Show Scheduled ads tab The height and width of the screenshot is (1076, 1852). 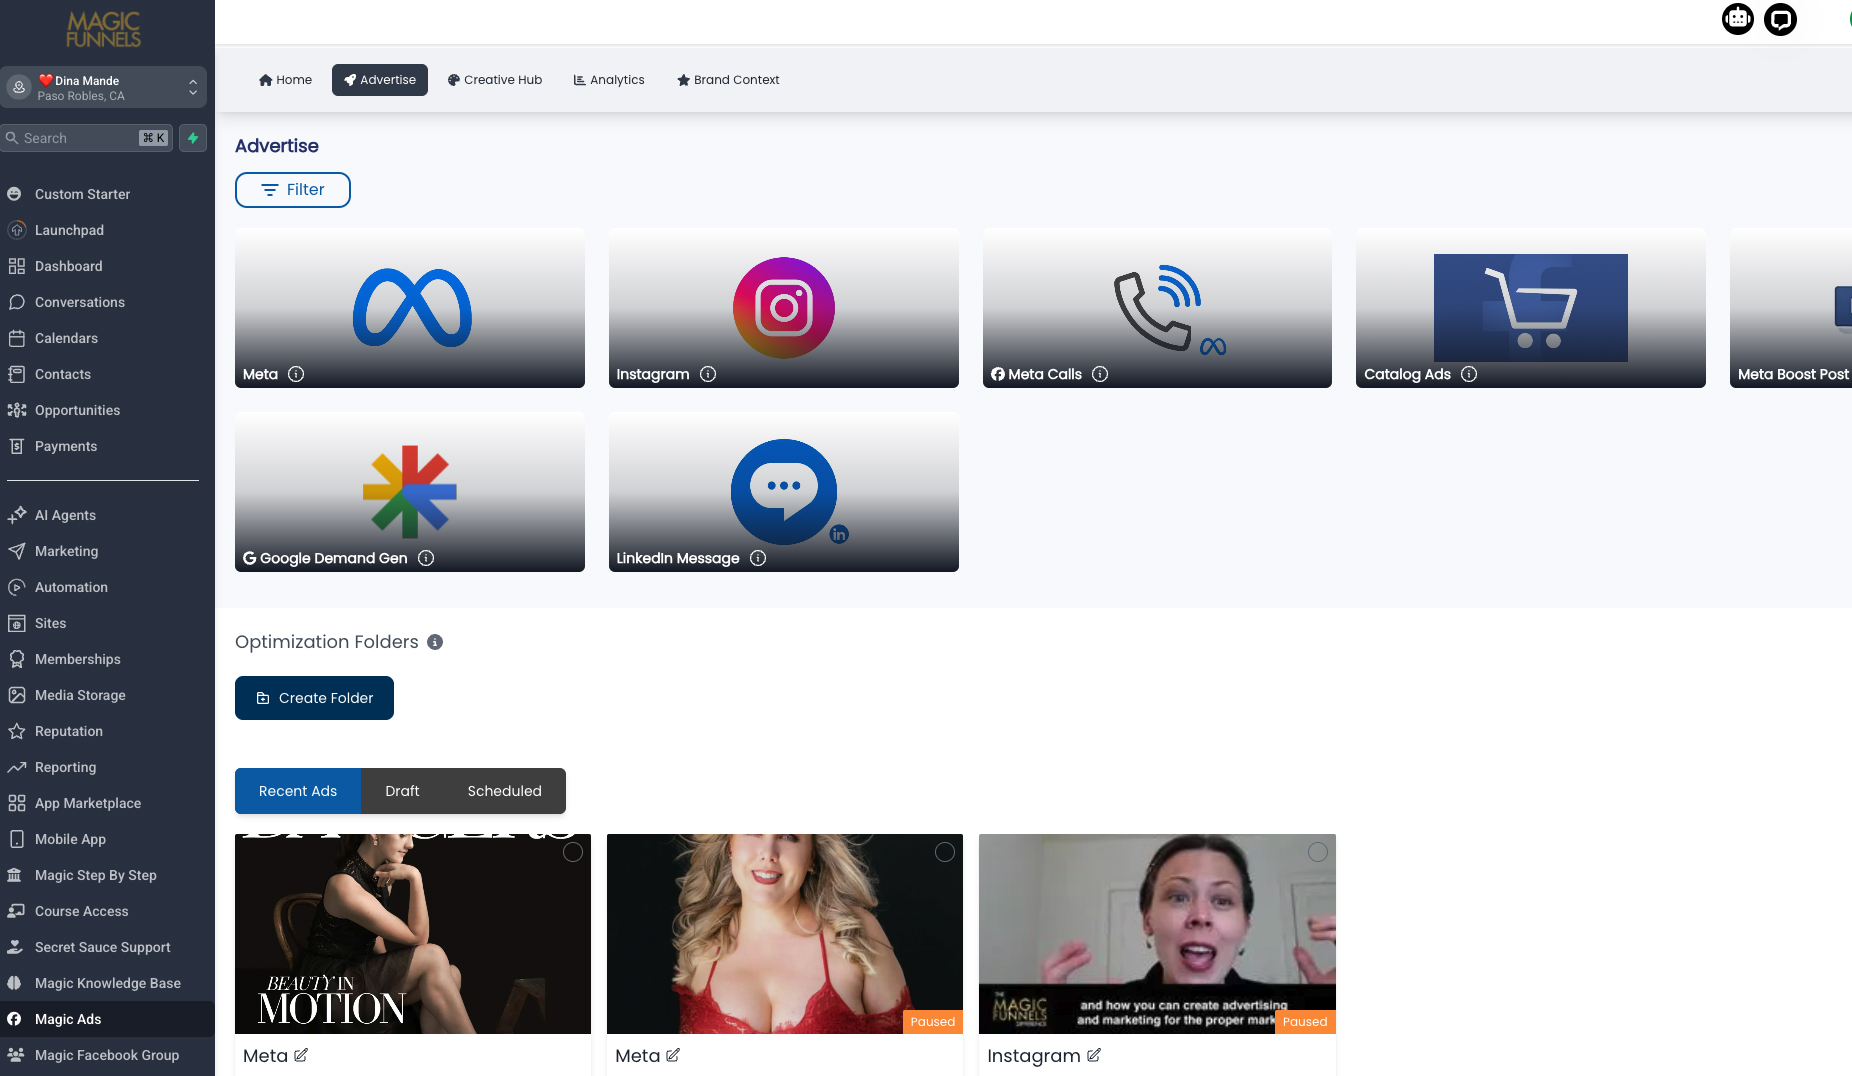coord(504,791)
